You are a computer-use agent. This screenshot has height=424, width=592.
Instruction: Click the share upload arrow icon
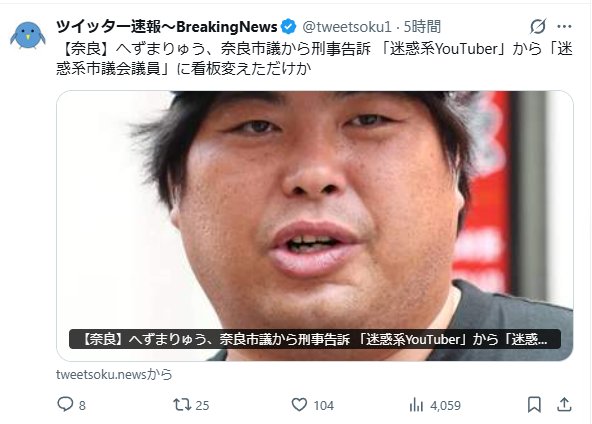click(x=564, y=405)
